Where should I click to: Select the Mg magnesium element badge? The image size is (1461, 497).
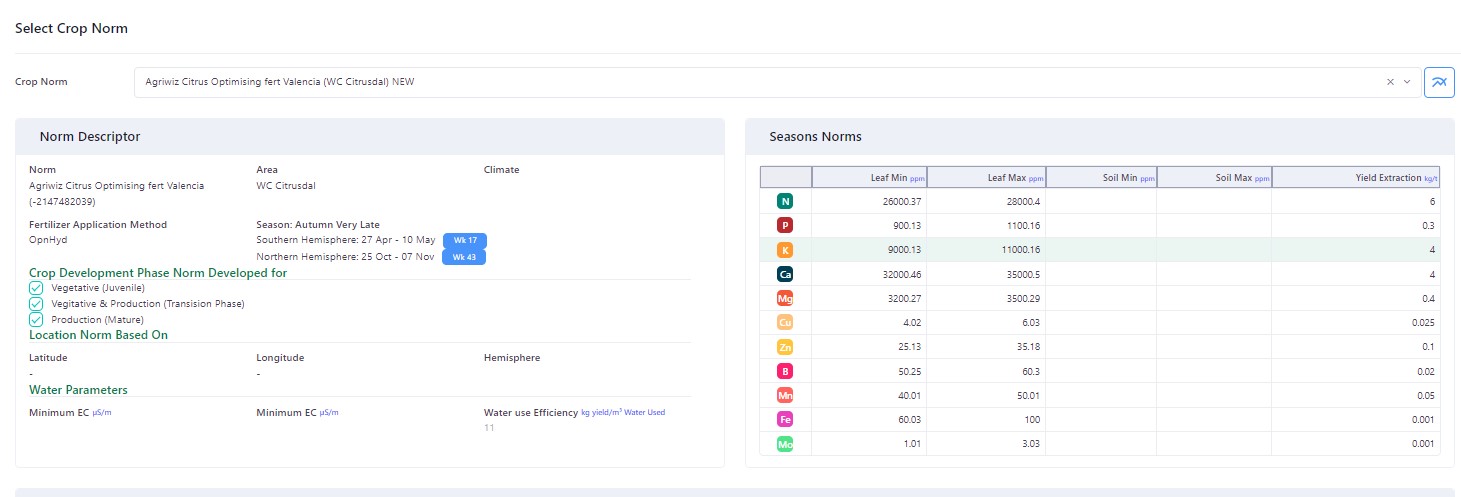point(785,298)
